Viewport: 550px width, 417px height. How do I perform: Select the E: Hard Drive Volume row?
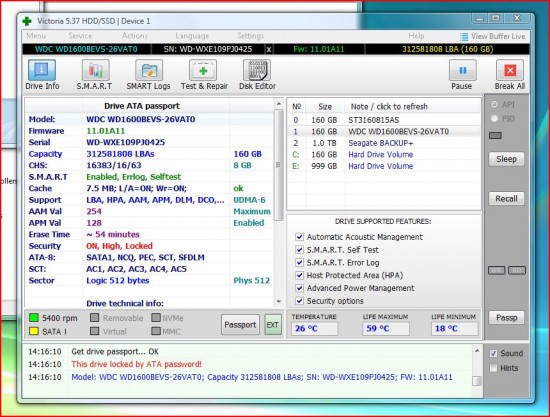click(384, 166)
